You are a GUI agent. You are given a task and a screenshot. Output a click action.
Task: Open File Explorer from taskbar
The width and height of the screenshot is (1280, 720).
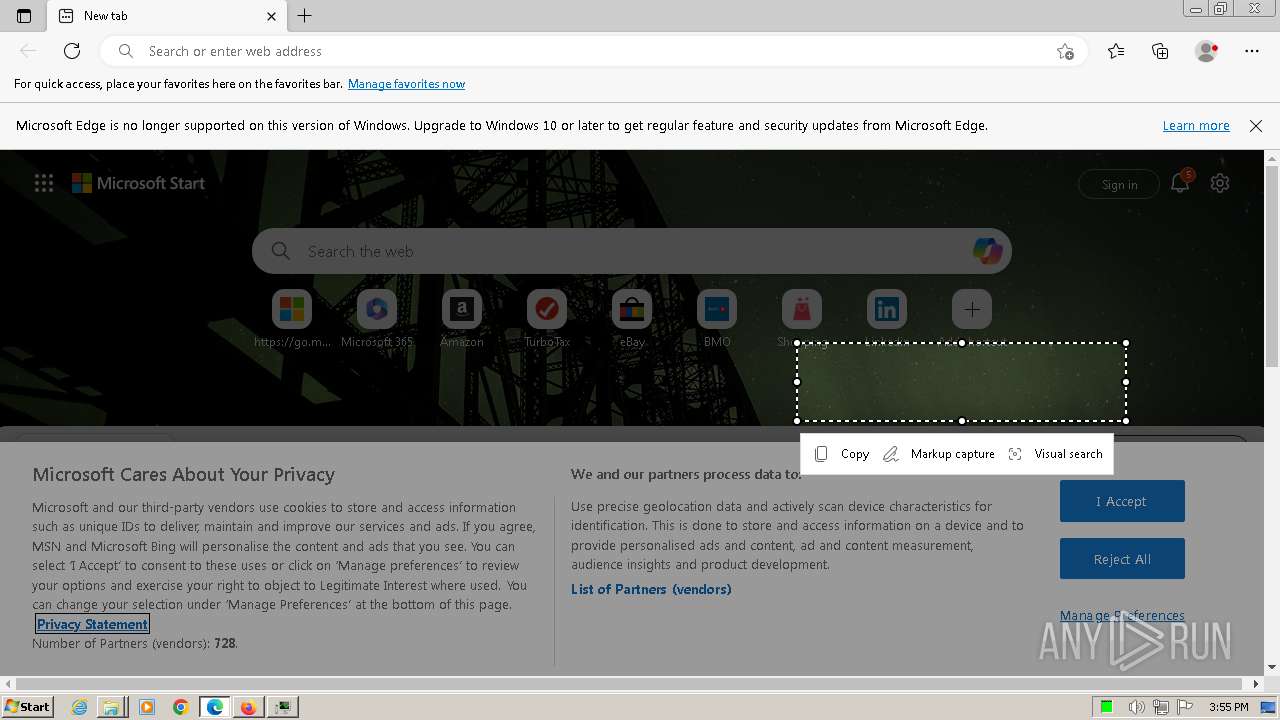pos(112,707)
